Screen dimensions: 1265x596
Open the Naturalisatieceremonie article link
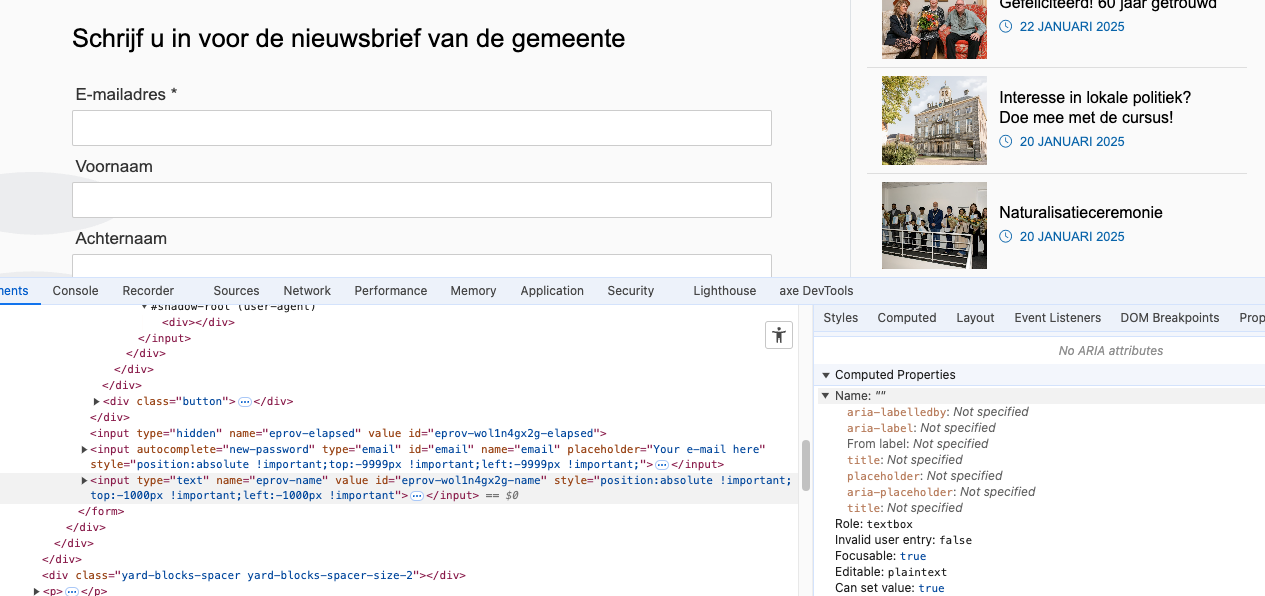click(x=1081, y=213)
